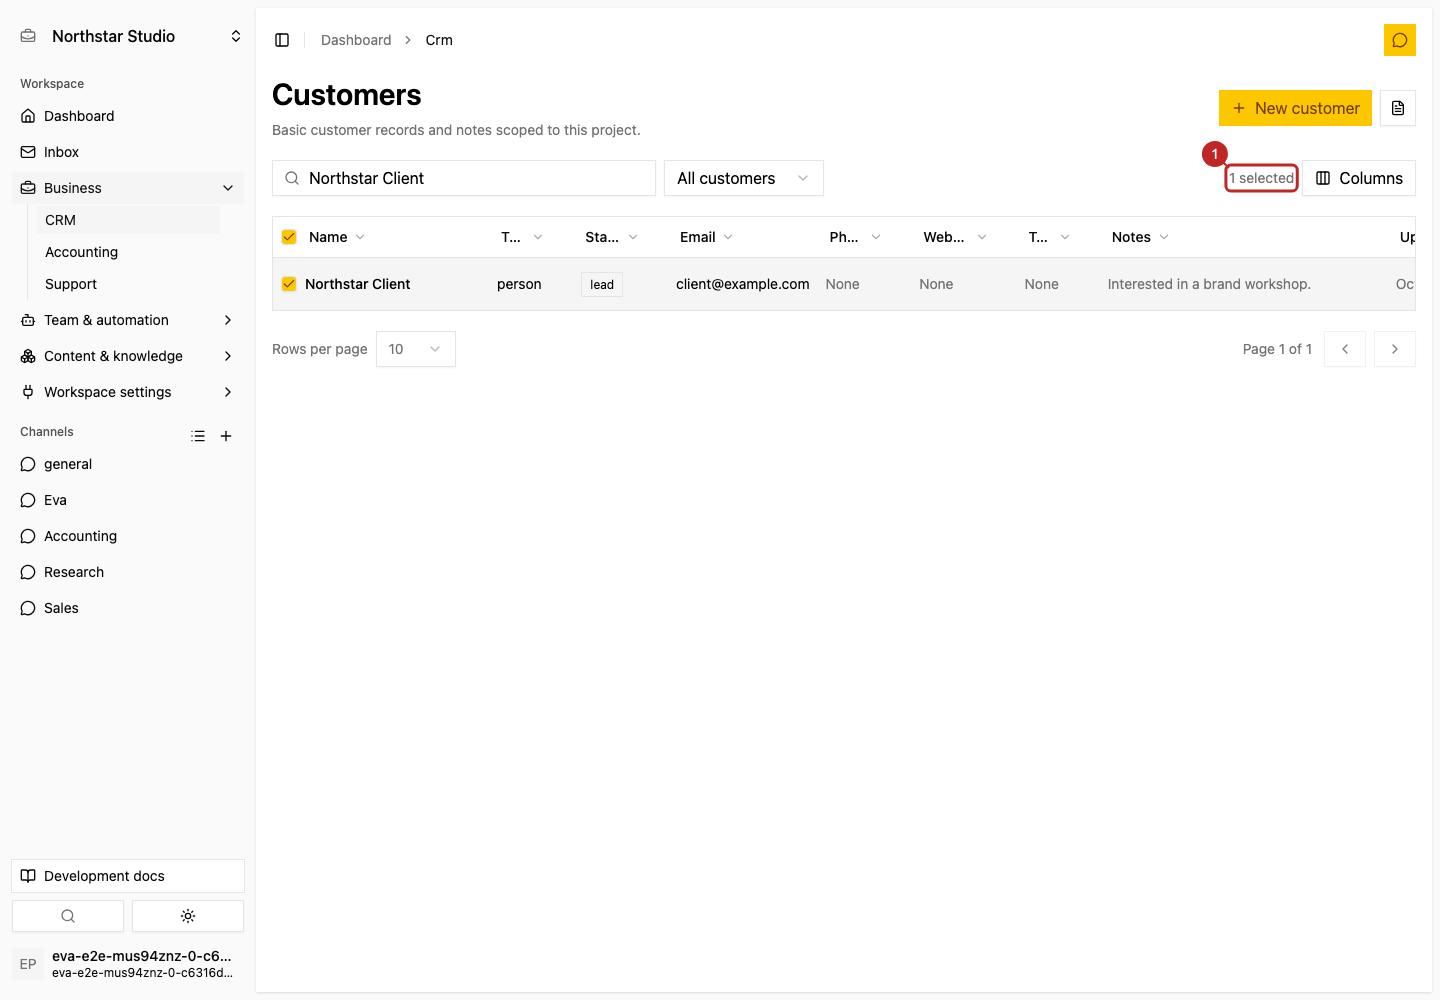
Task: Open the Sales channel
Action: click(x=128, y=608)
